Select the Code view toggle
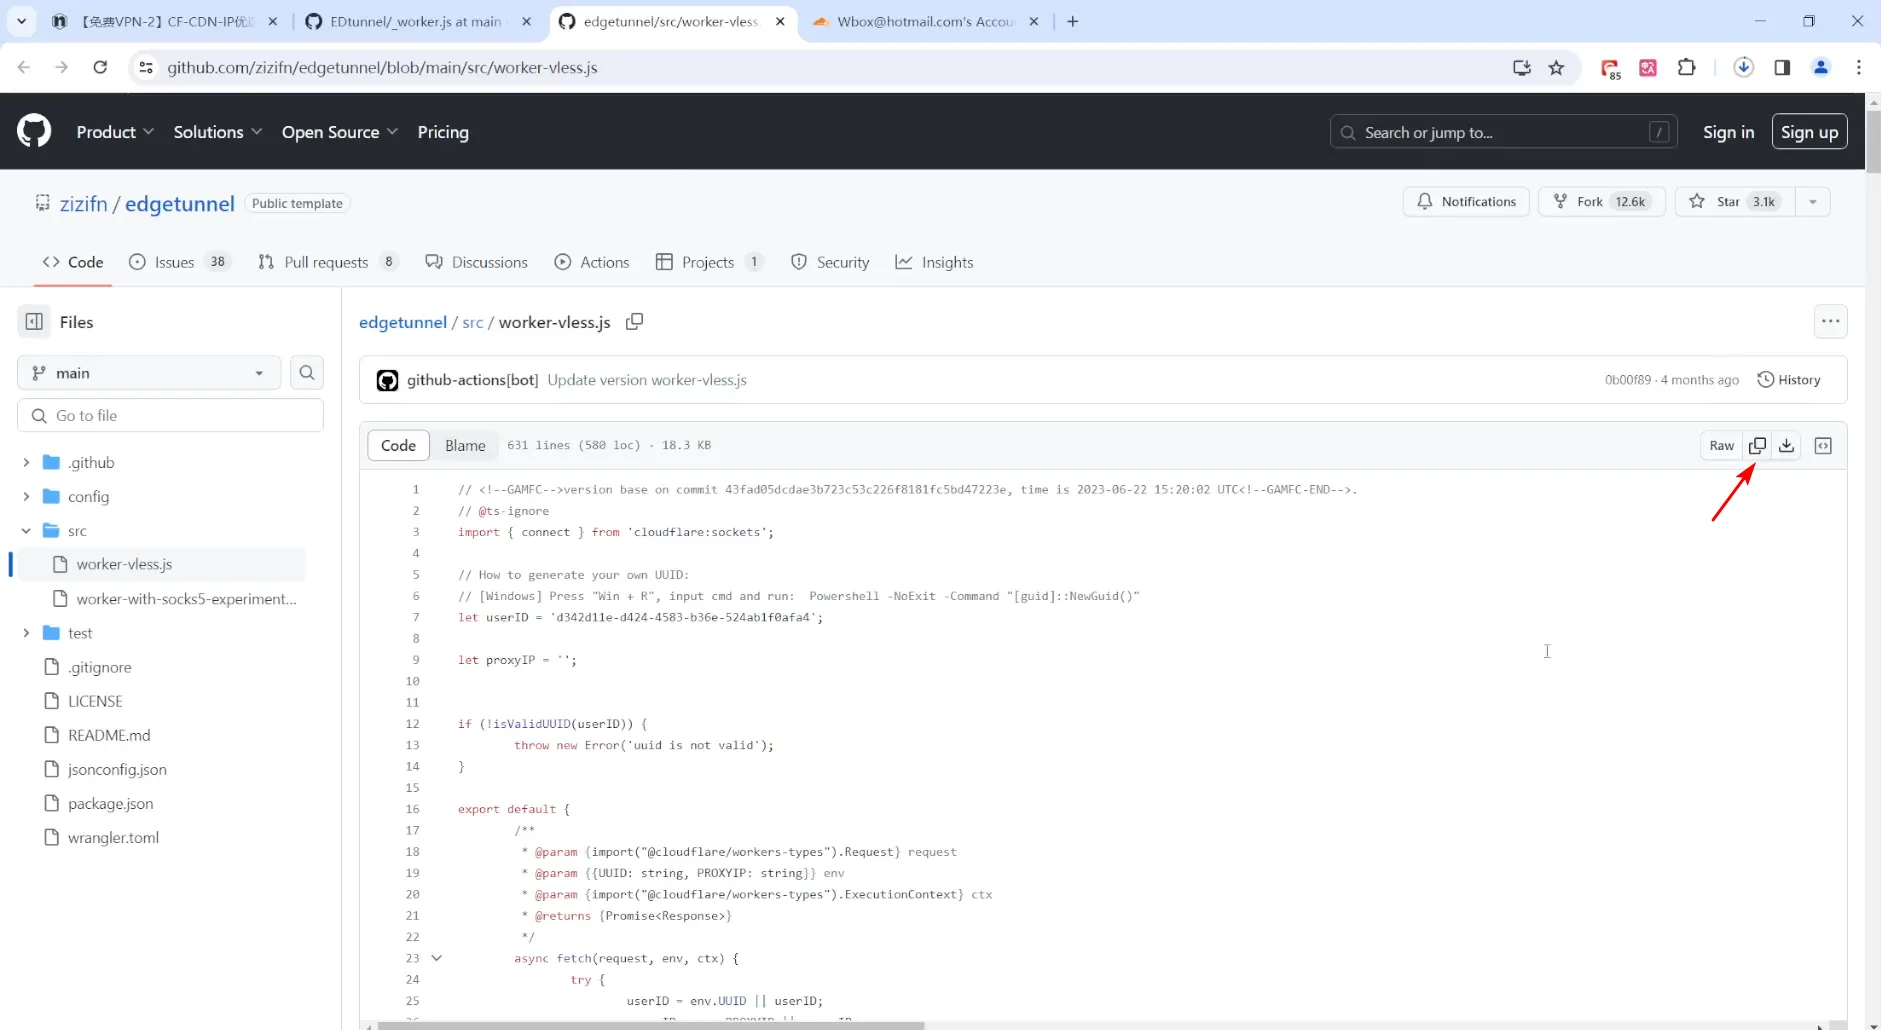 [x=398, y=446]
